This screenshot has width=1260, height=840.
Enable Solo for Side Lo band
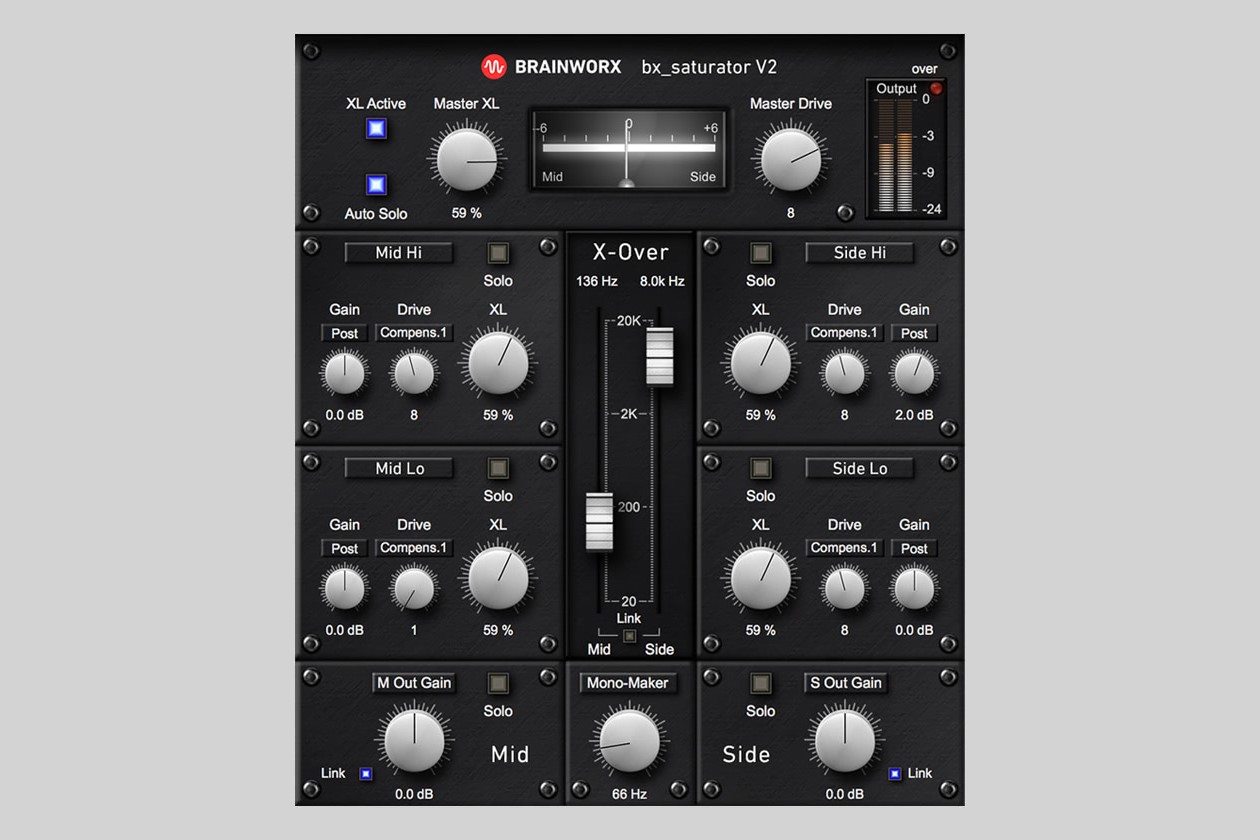coord(760,468)
